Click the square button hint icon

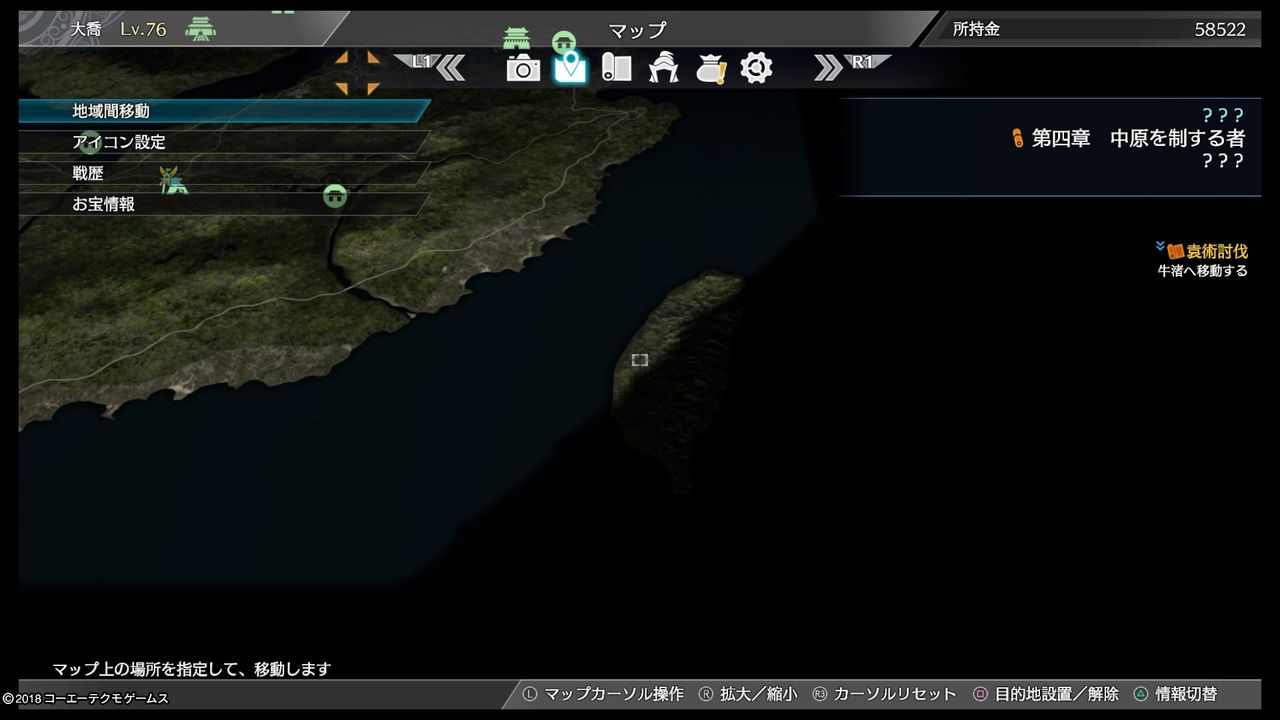(x=980, y=694)
